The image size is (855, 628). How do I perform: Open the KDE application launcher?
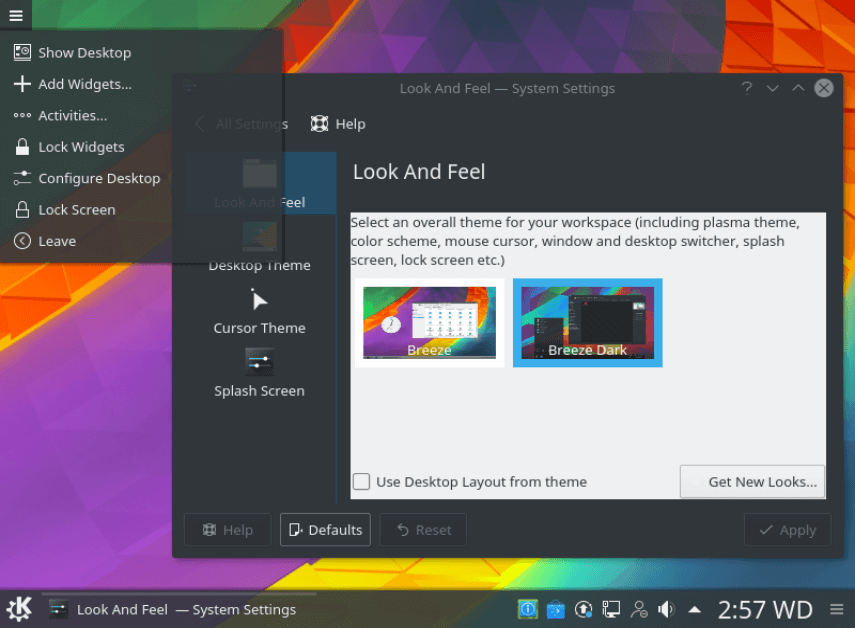pyautogui.click(x=19, y=609)
